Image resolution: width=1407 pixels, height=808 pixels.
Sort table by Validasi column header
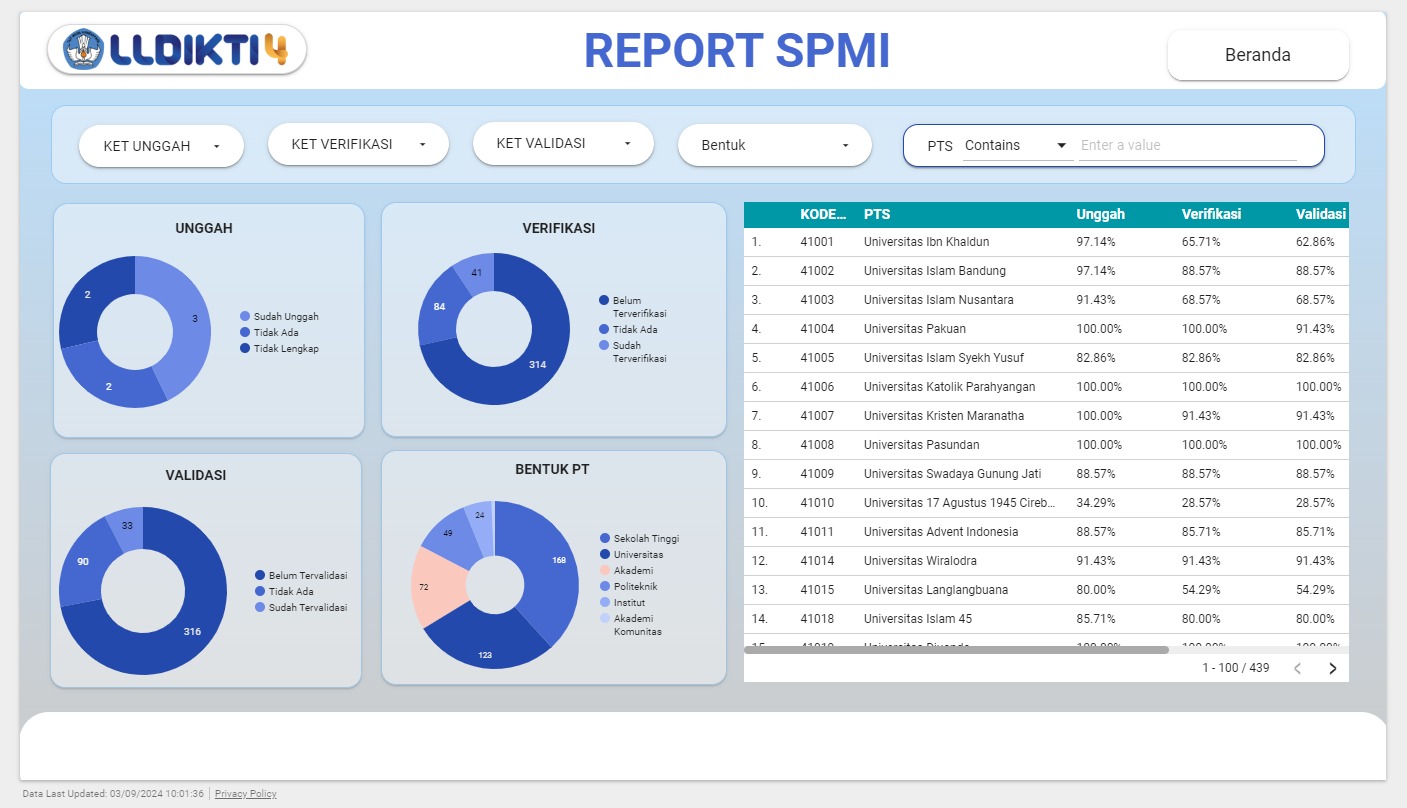click(x=1321, y=214)
